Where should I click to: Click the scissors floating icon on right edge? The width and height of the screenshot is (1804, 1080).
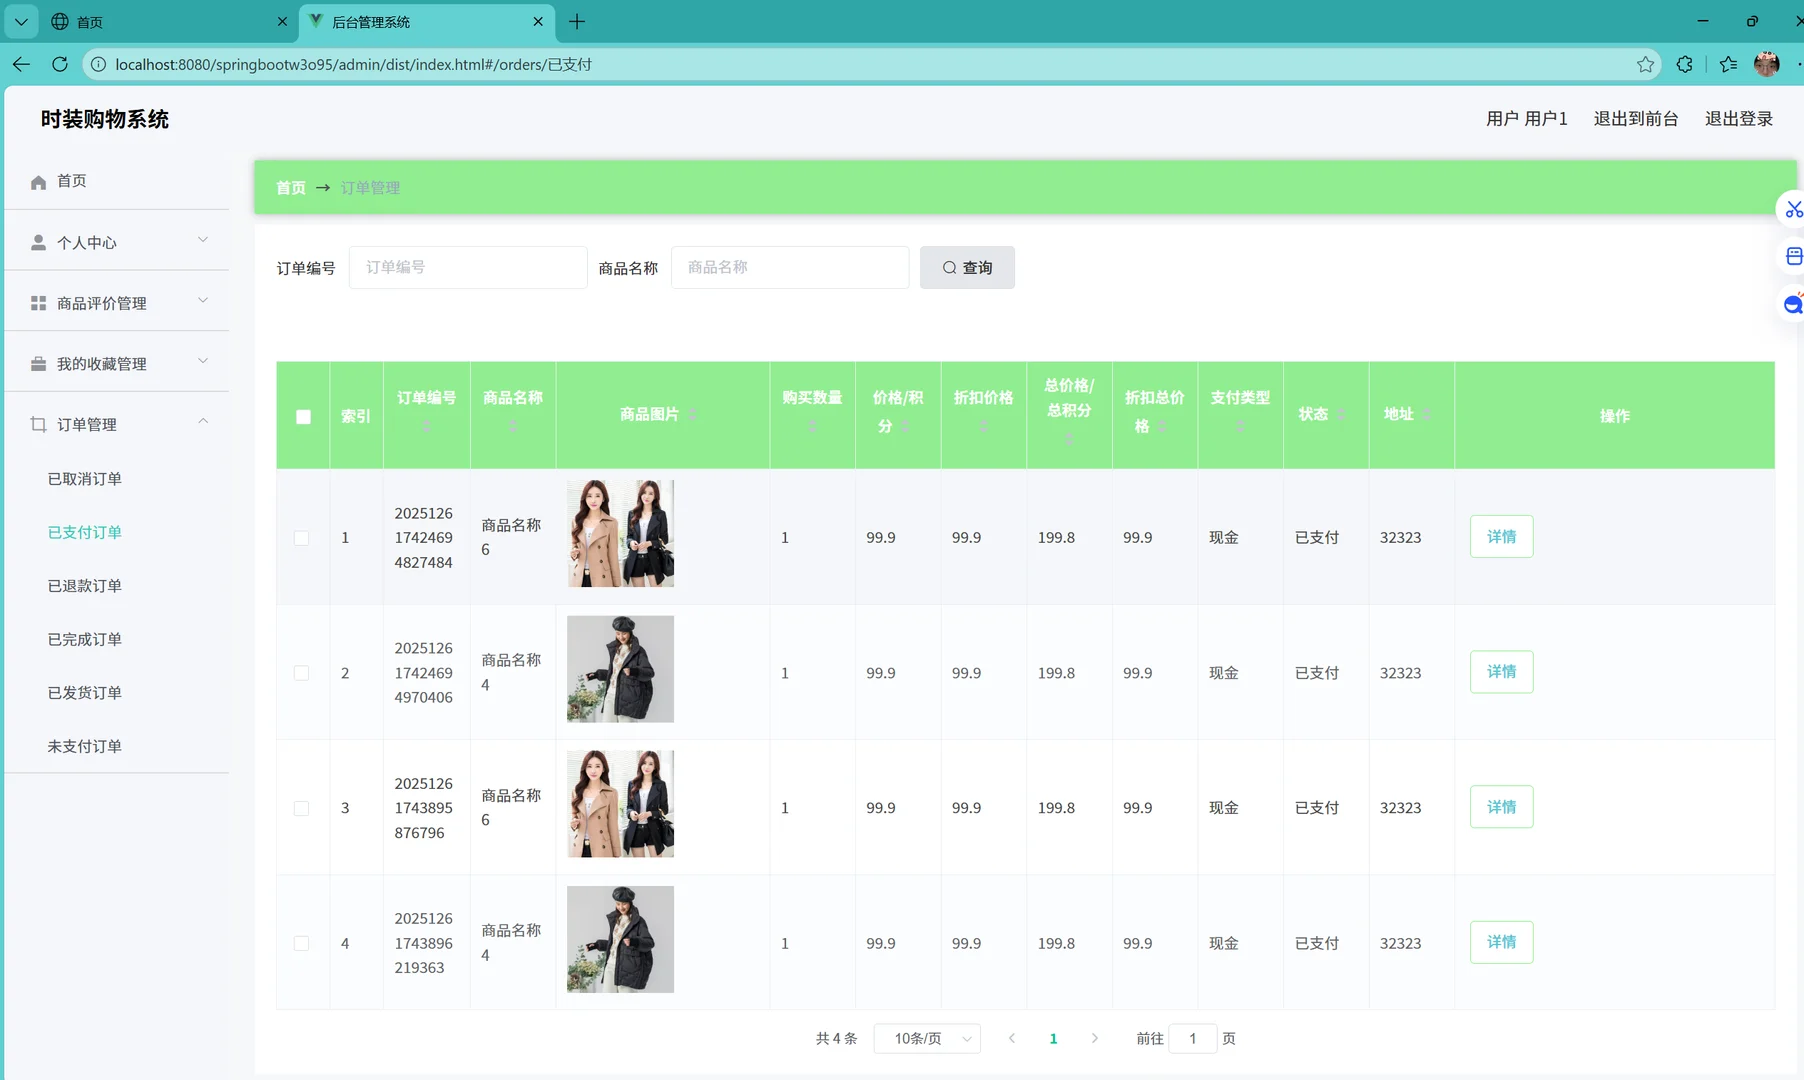(1793, 209)
